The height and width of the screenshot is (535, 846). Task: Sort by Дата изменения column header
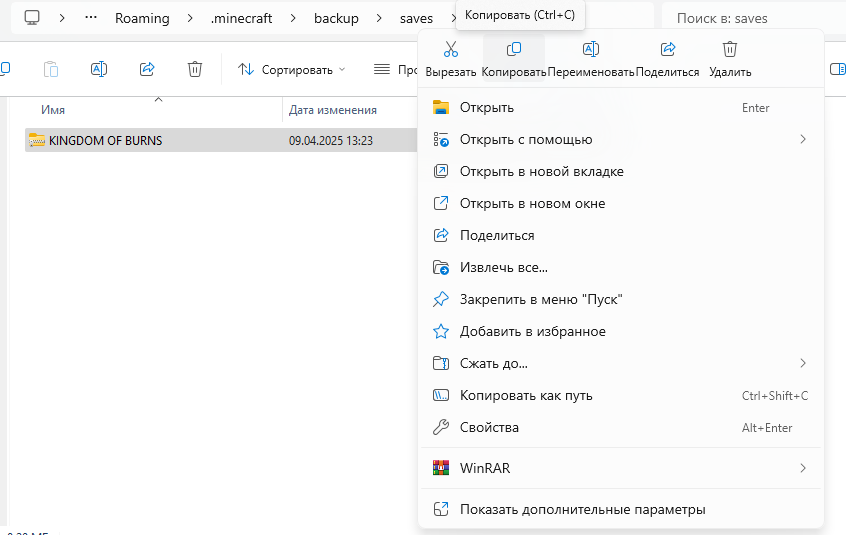pyautogui.click(x=333, y=110)
